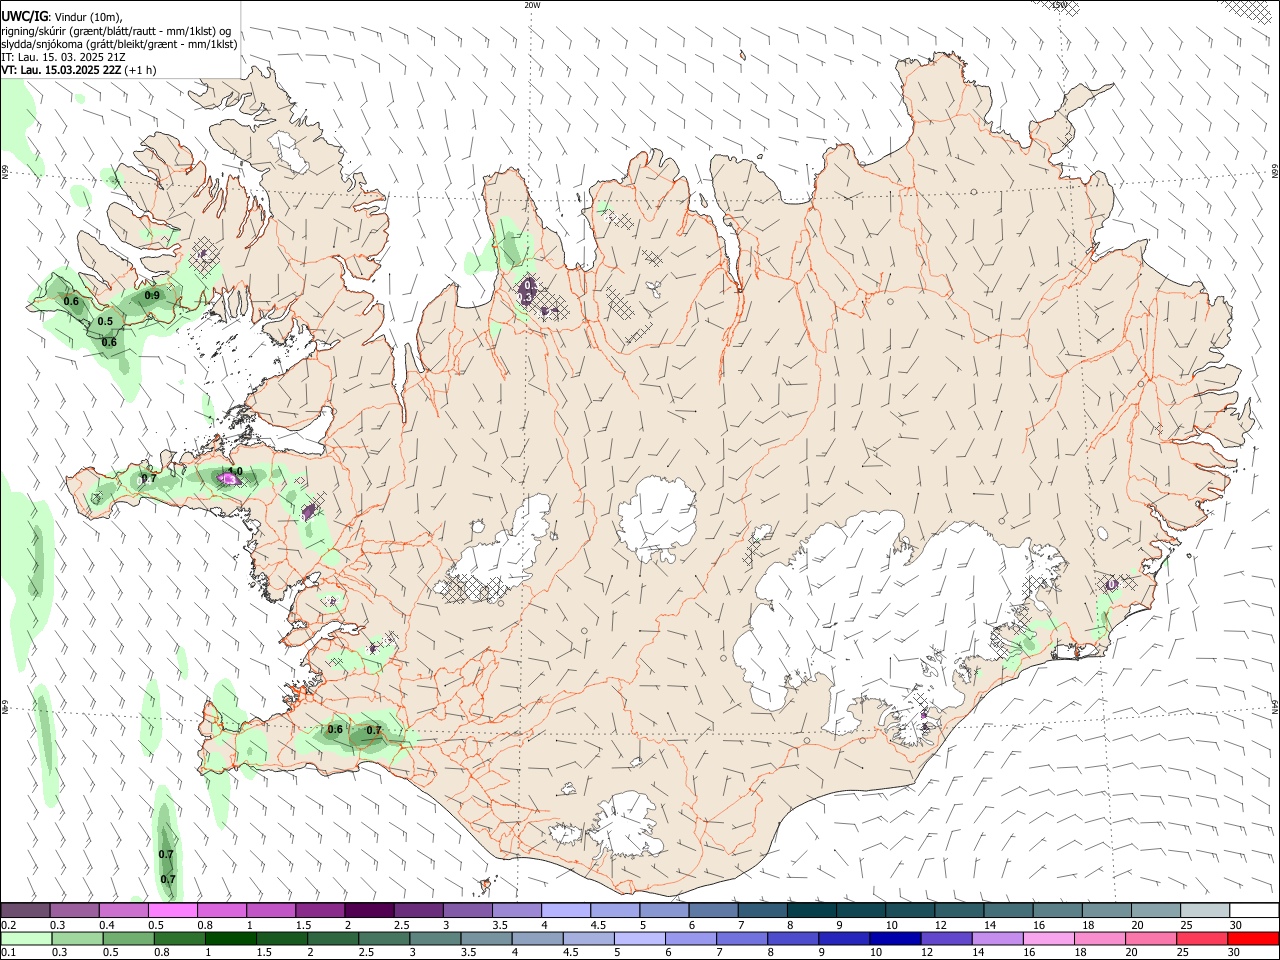Click the '0.9' precipitation value on the map
The height and width of the screenshot is (960, 1280).
point(152,295)
